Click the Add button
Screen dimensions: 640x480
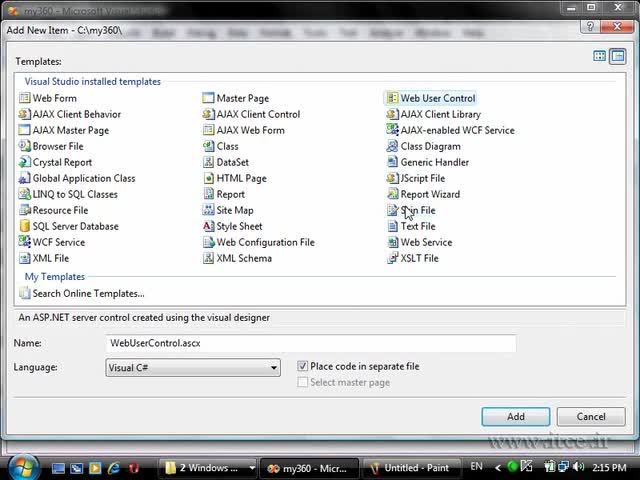(x=516, y=416)
